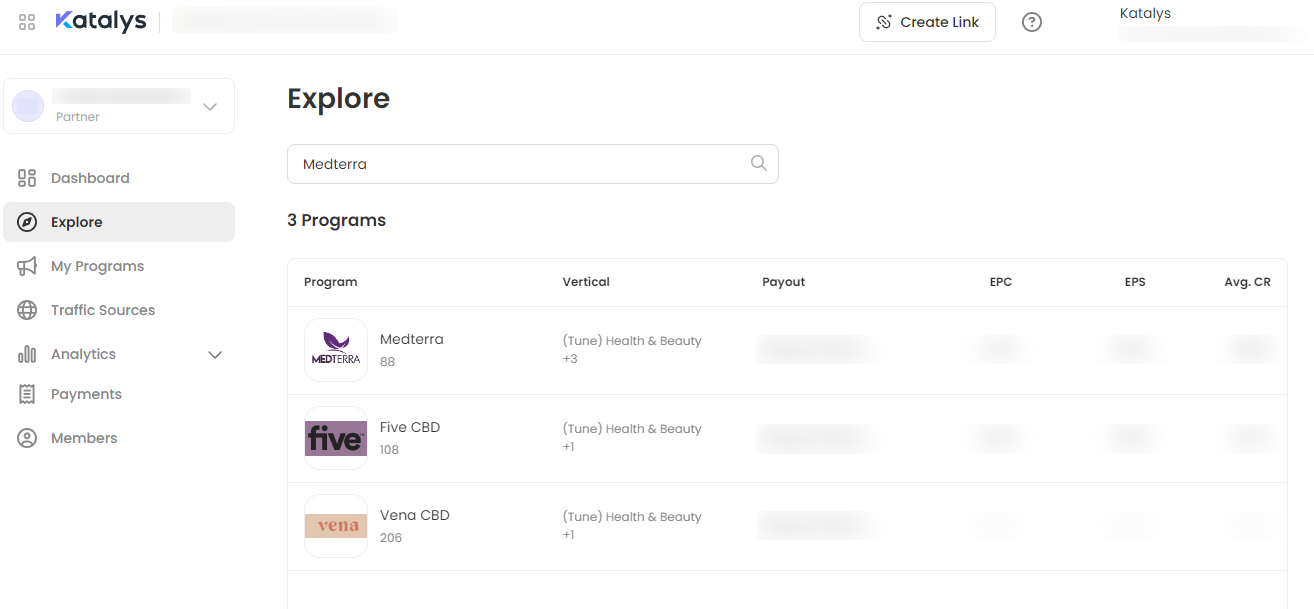Click the search magnifier icon
1314x609 pixels.
pyautogui.click(x=759, y=164)
